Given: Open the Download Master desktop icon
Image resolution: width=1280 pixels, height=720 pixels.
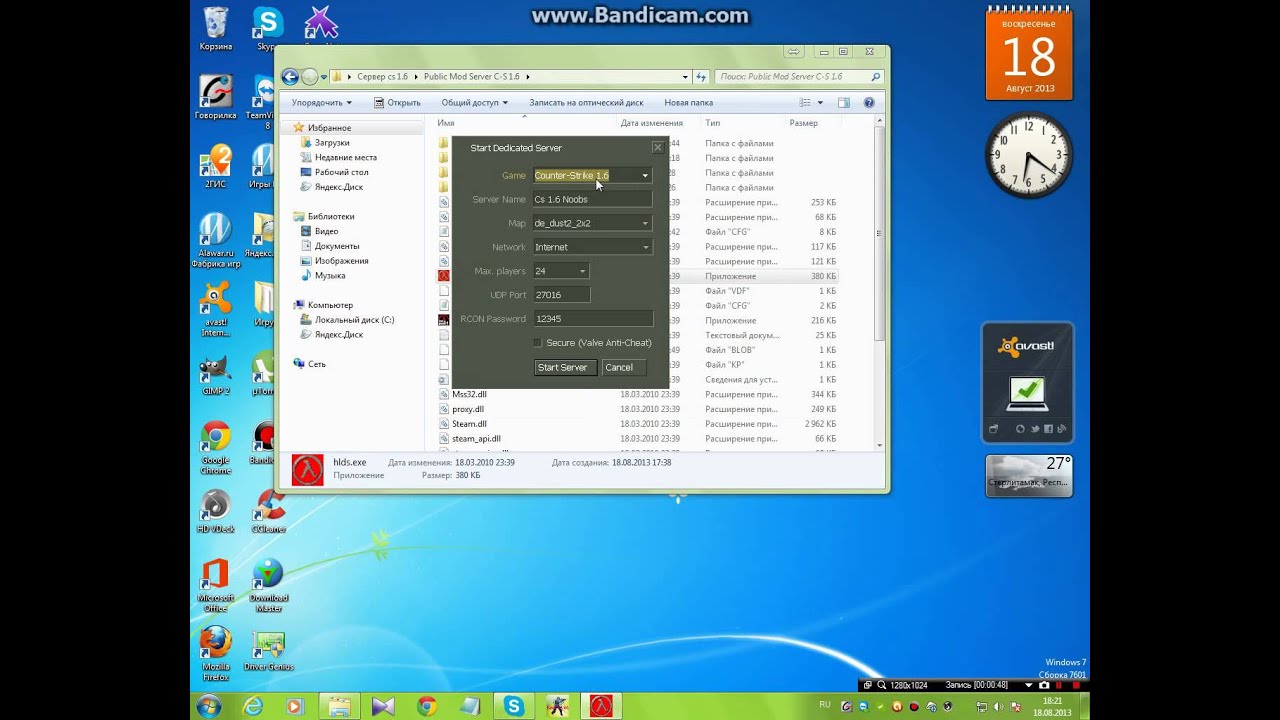Looking at the screenshot, I should pos(268,586).
